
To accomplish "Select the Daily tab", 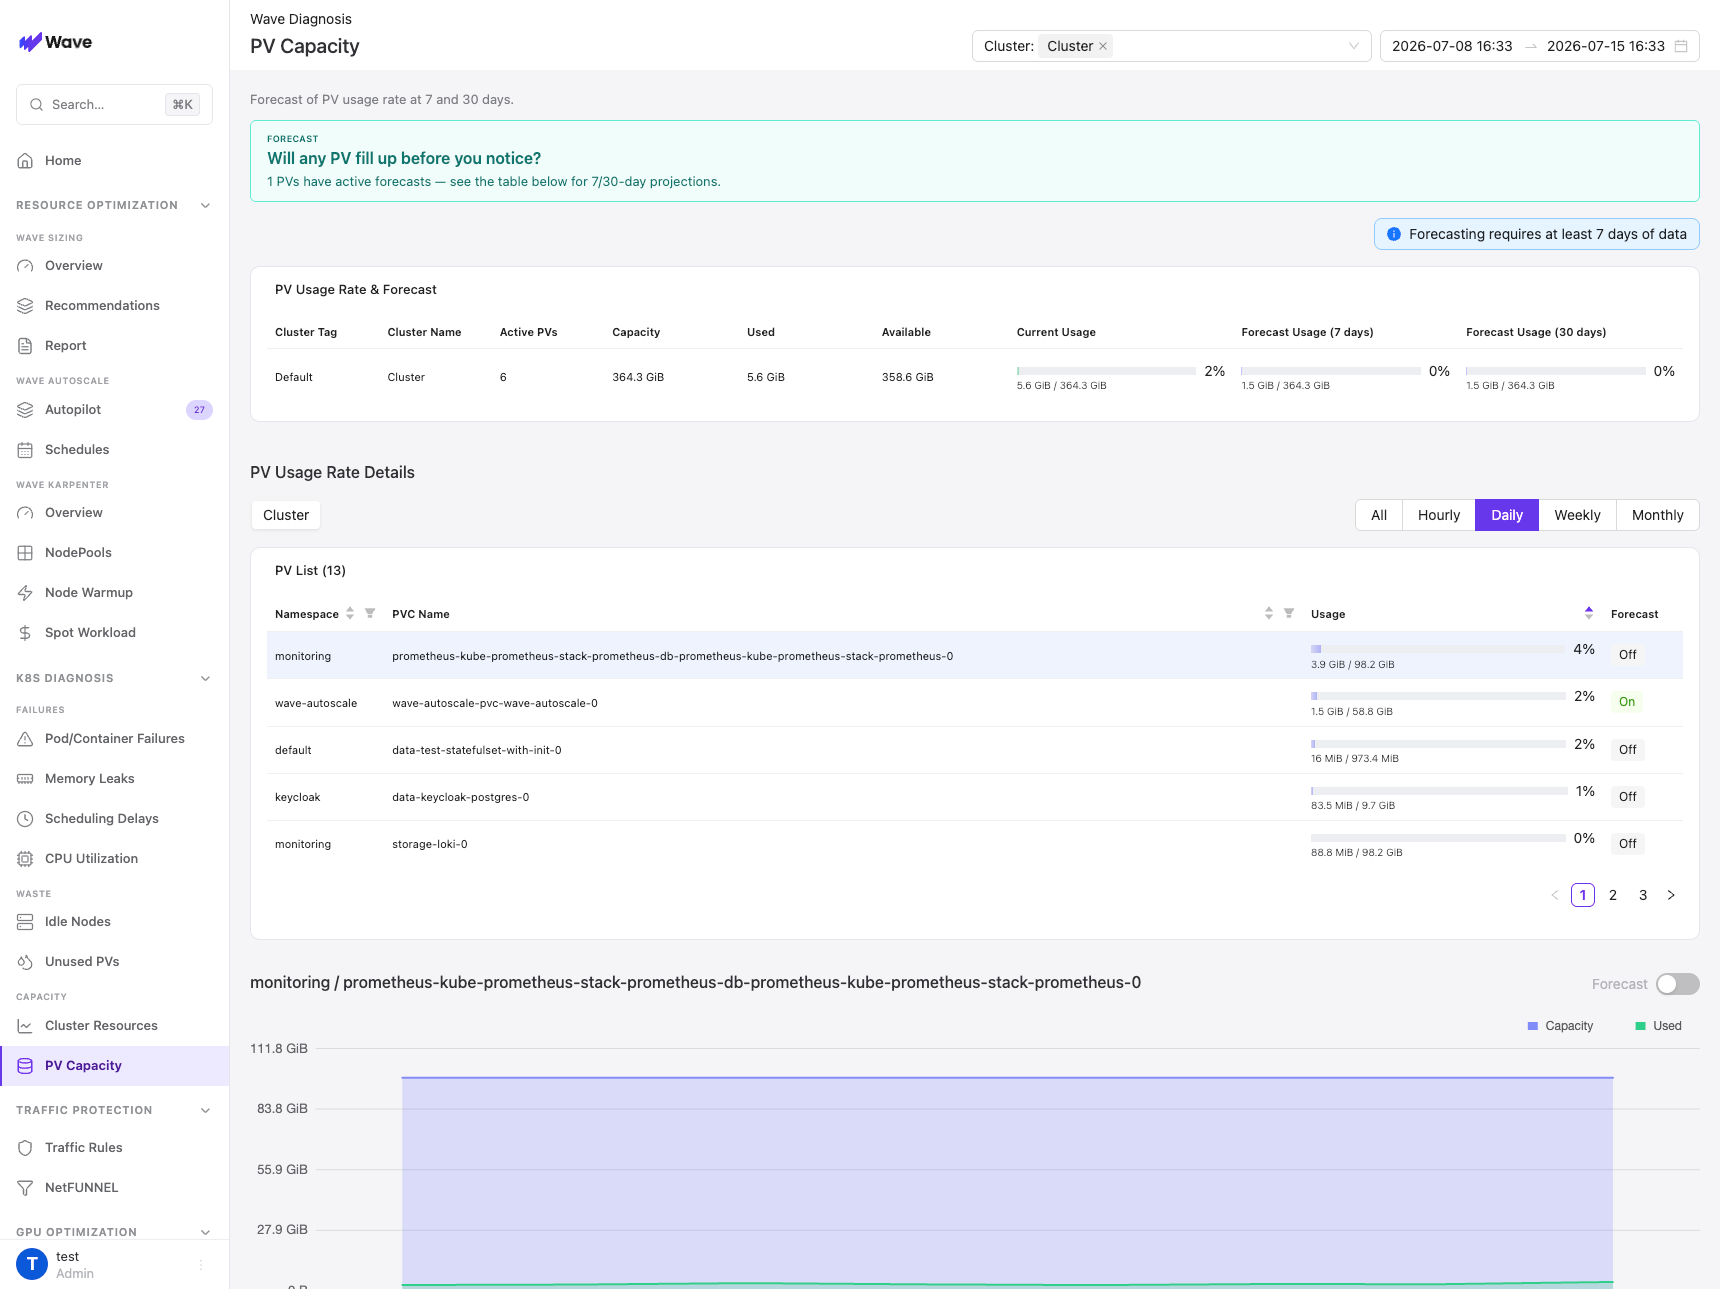I will 1507,515.
